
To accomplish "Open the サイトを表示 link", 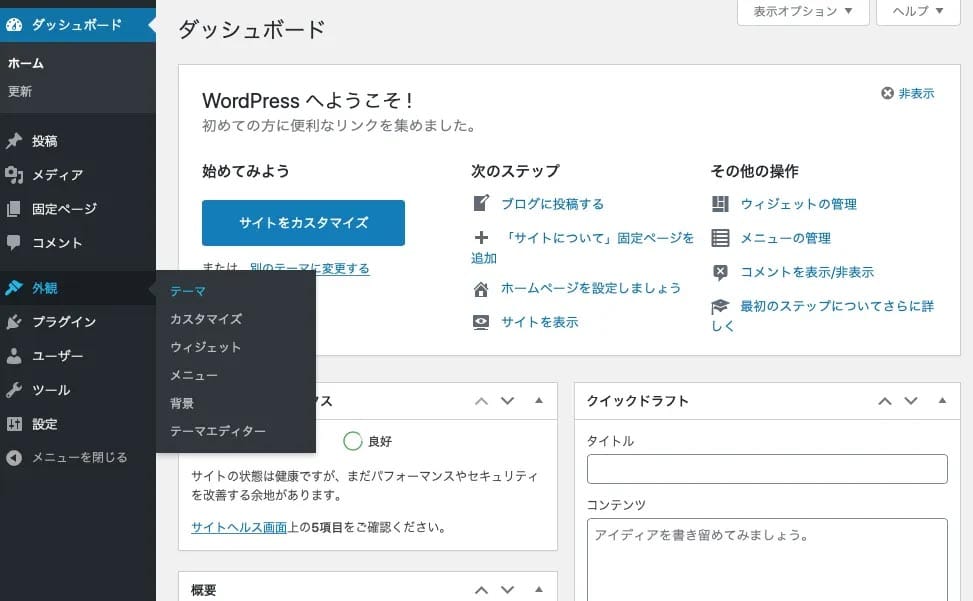I will 540,323.
